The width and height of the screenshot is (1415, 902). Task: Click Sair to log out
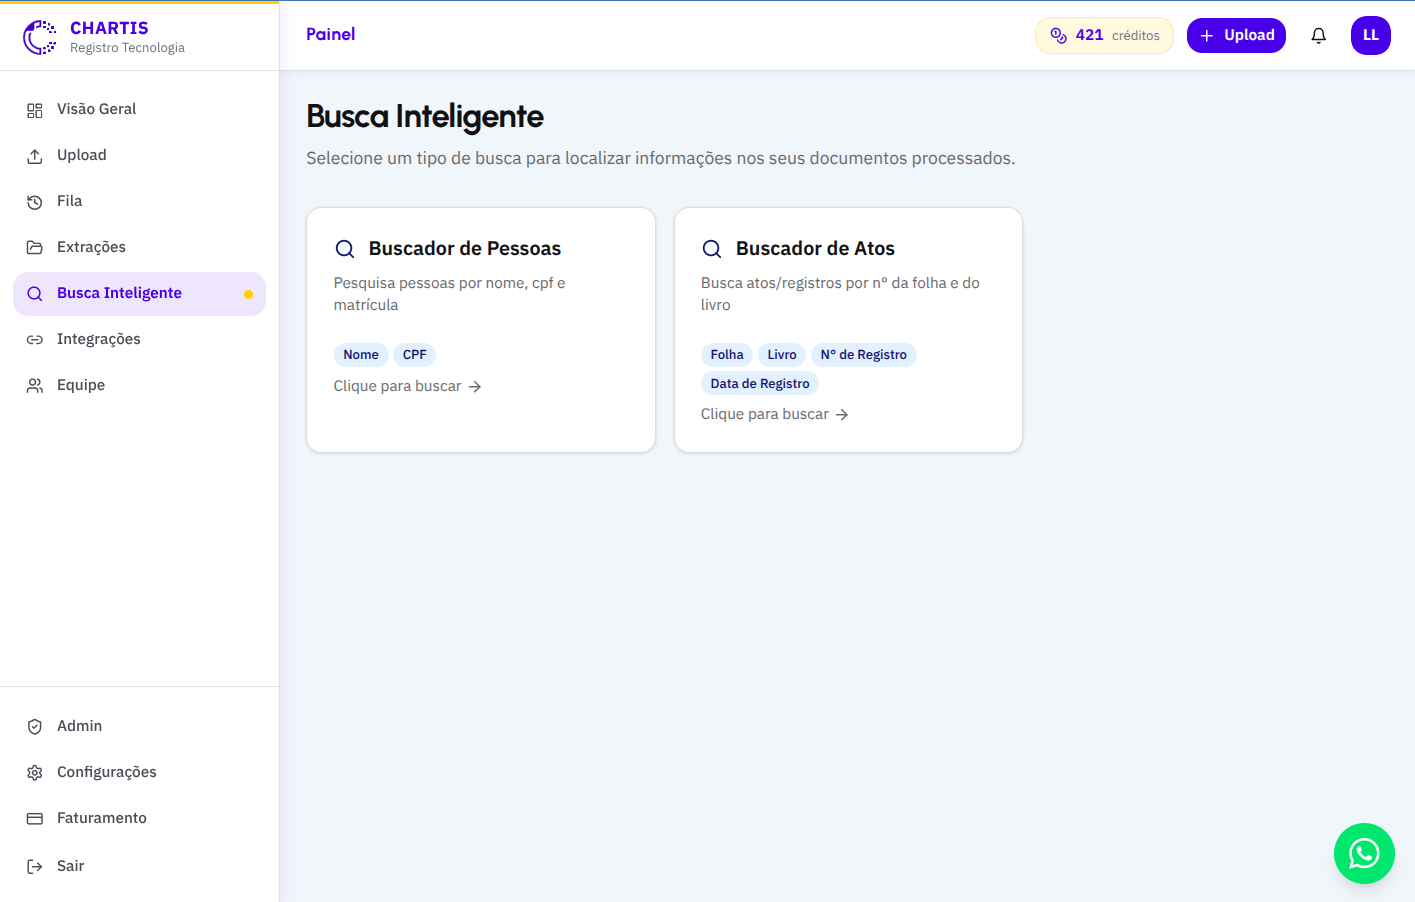click(x=139, y=866)
